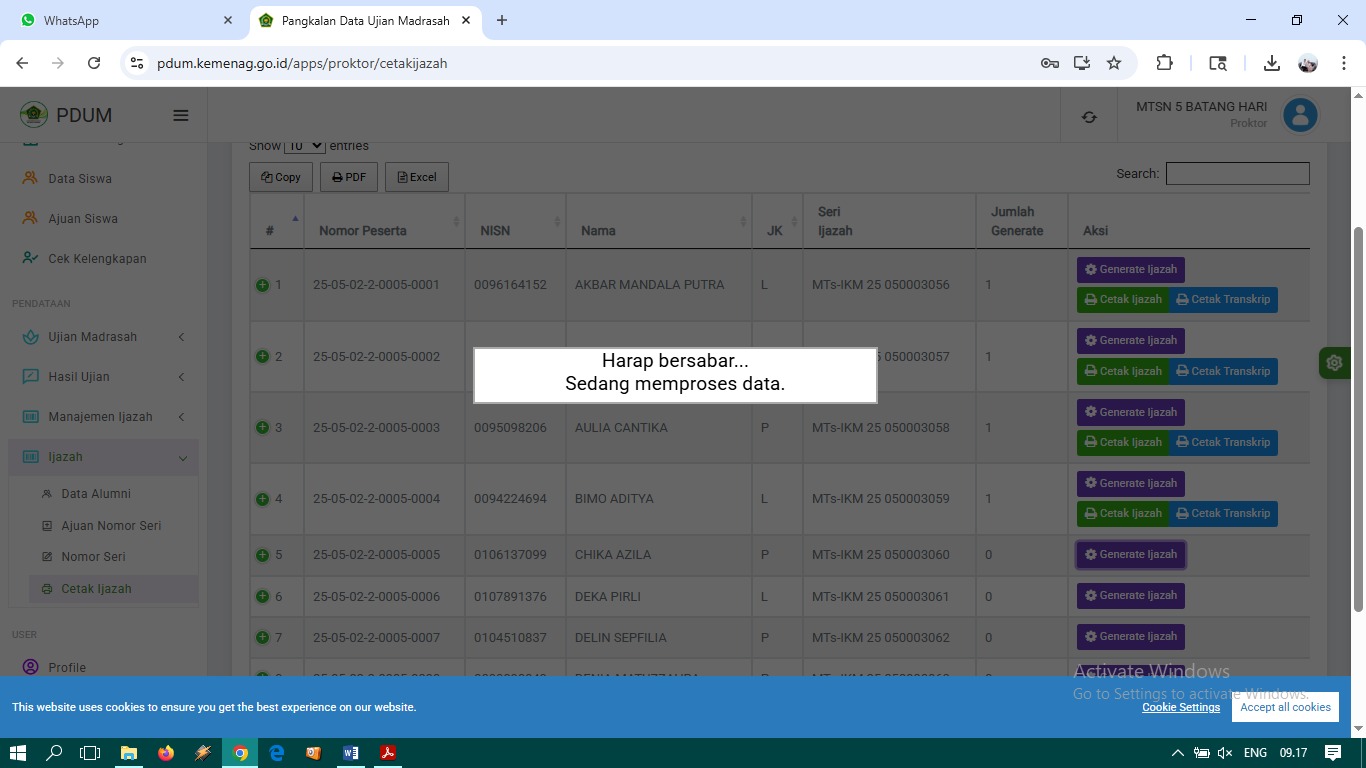Reload page using browser refresh icon
The width and height of the screenshot is (1366, 768).
94,63
